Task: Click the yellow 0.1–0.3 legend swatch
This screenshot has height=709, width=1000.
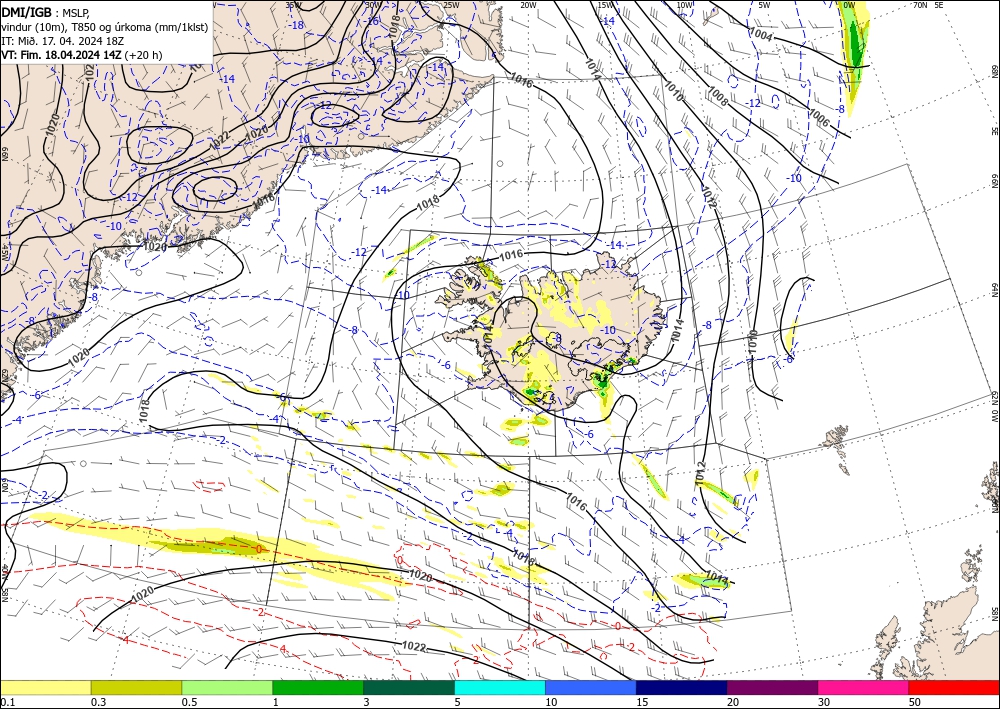Action: pyautogui.click(x=45, y=687)
